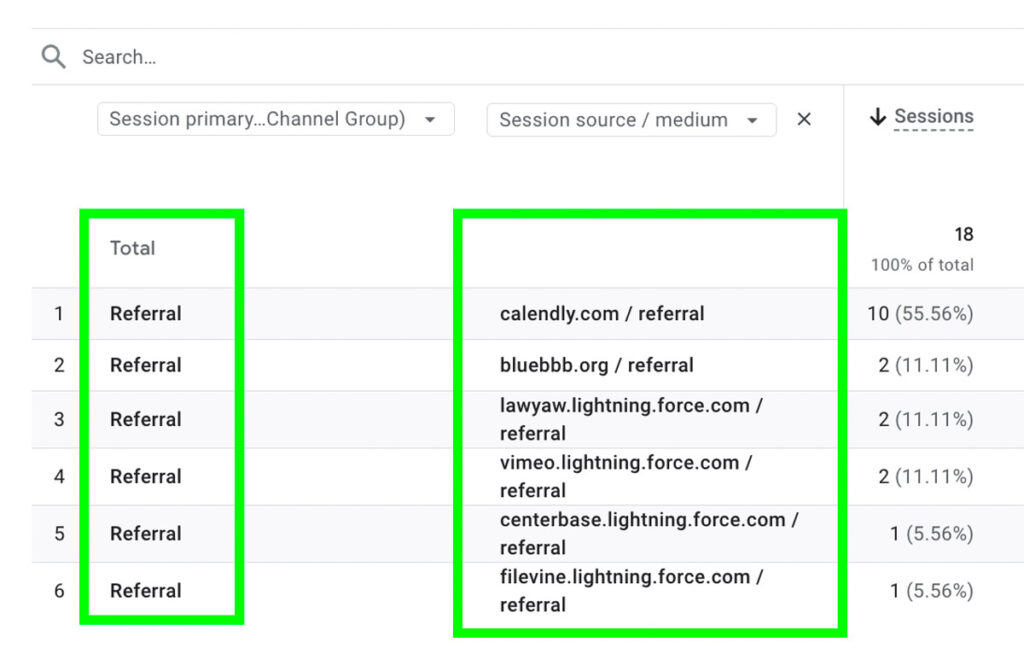Select Referral in the vimeo row
1024x648 pixels.
click(146, 477)
